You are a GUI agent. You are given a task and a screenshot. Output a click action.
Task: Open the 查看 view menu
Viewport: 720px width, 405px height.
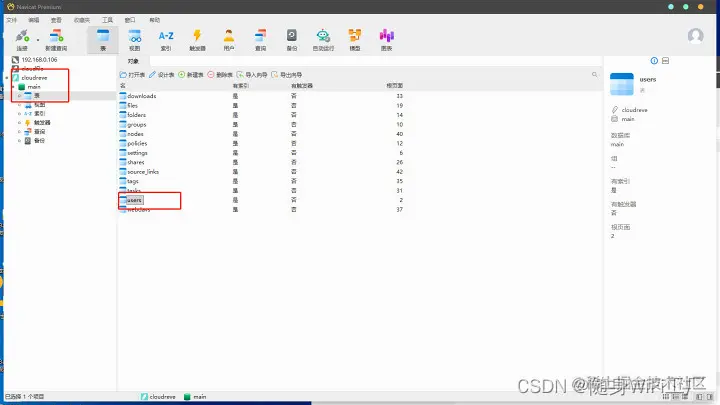coord(56,20)
